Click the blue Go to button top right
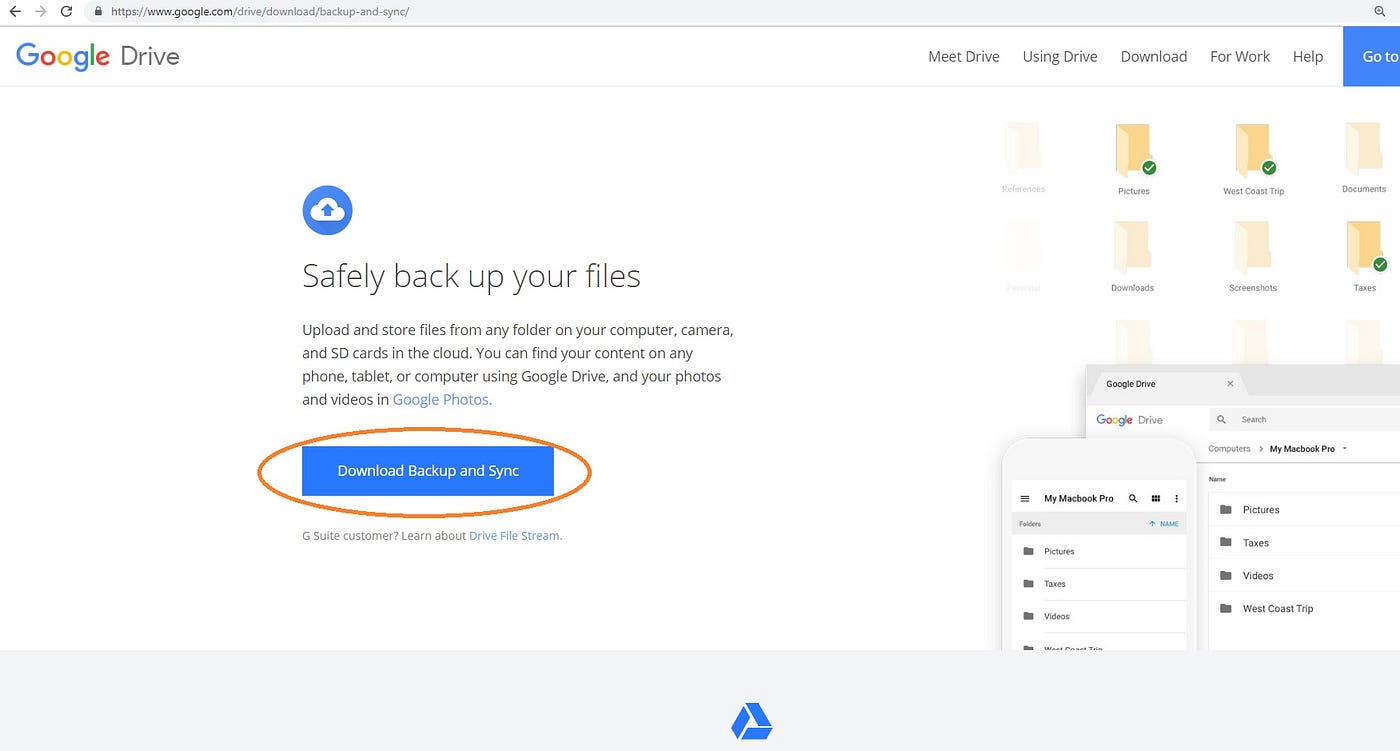Screen dimensions: 1400x751 pyautogui.click(x=1380, y=56)
